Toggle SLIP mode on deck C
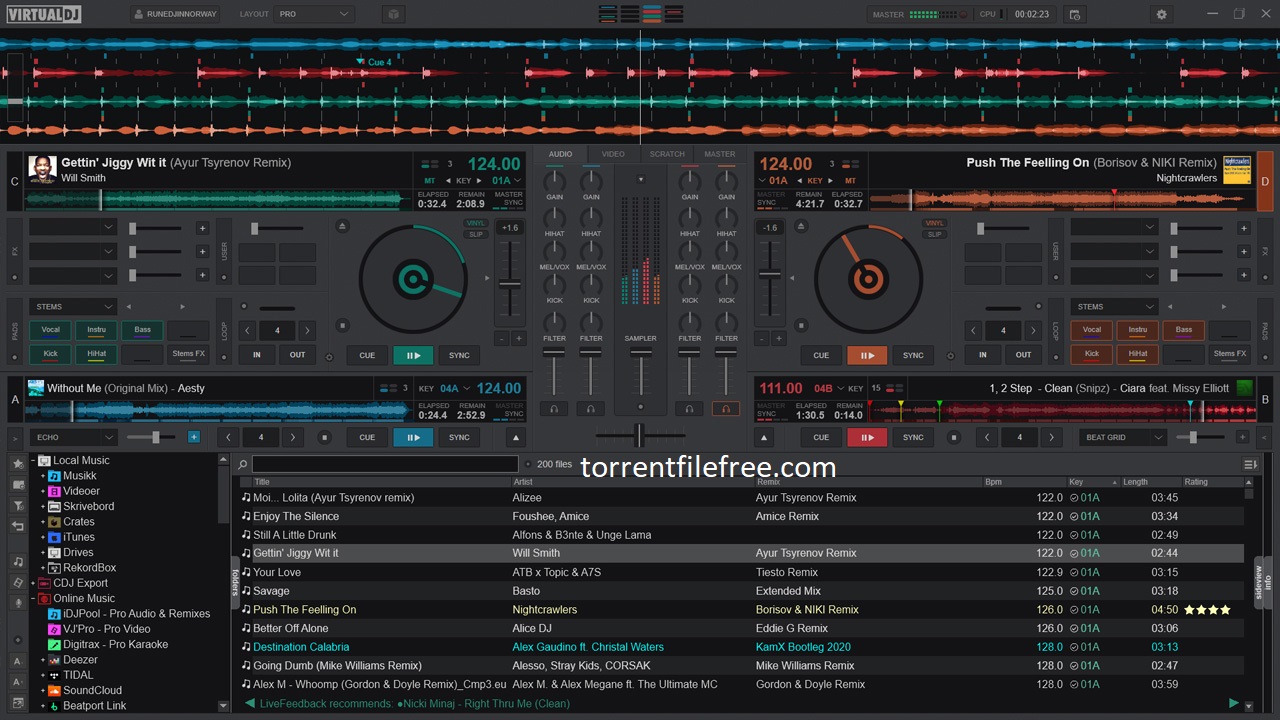The height and width of the screenshot is (720, 1280). click(476, 234)
